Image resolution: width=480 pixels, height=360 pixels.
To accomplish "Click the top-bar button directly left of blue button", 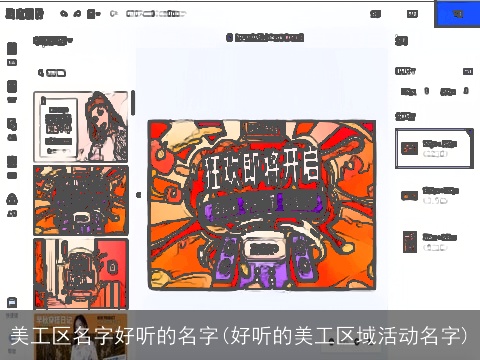I will tap(412, 14).
